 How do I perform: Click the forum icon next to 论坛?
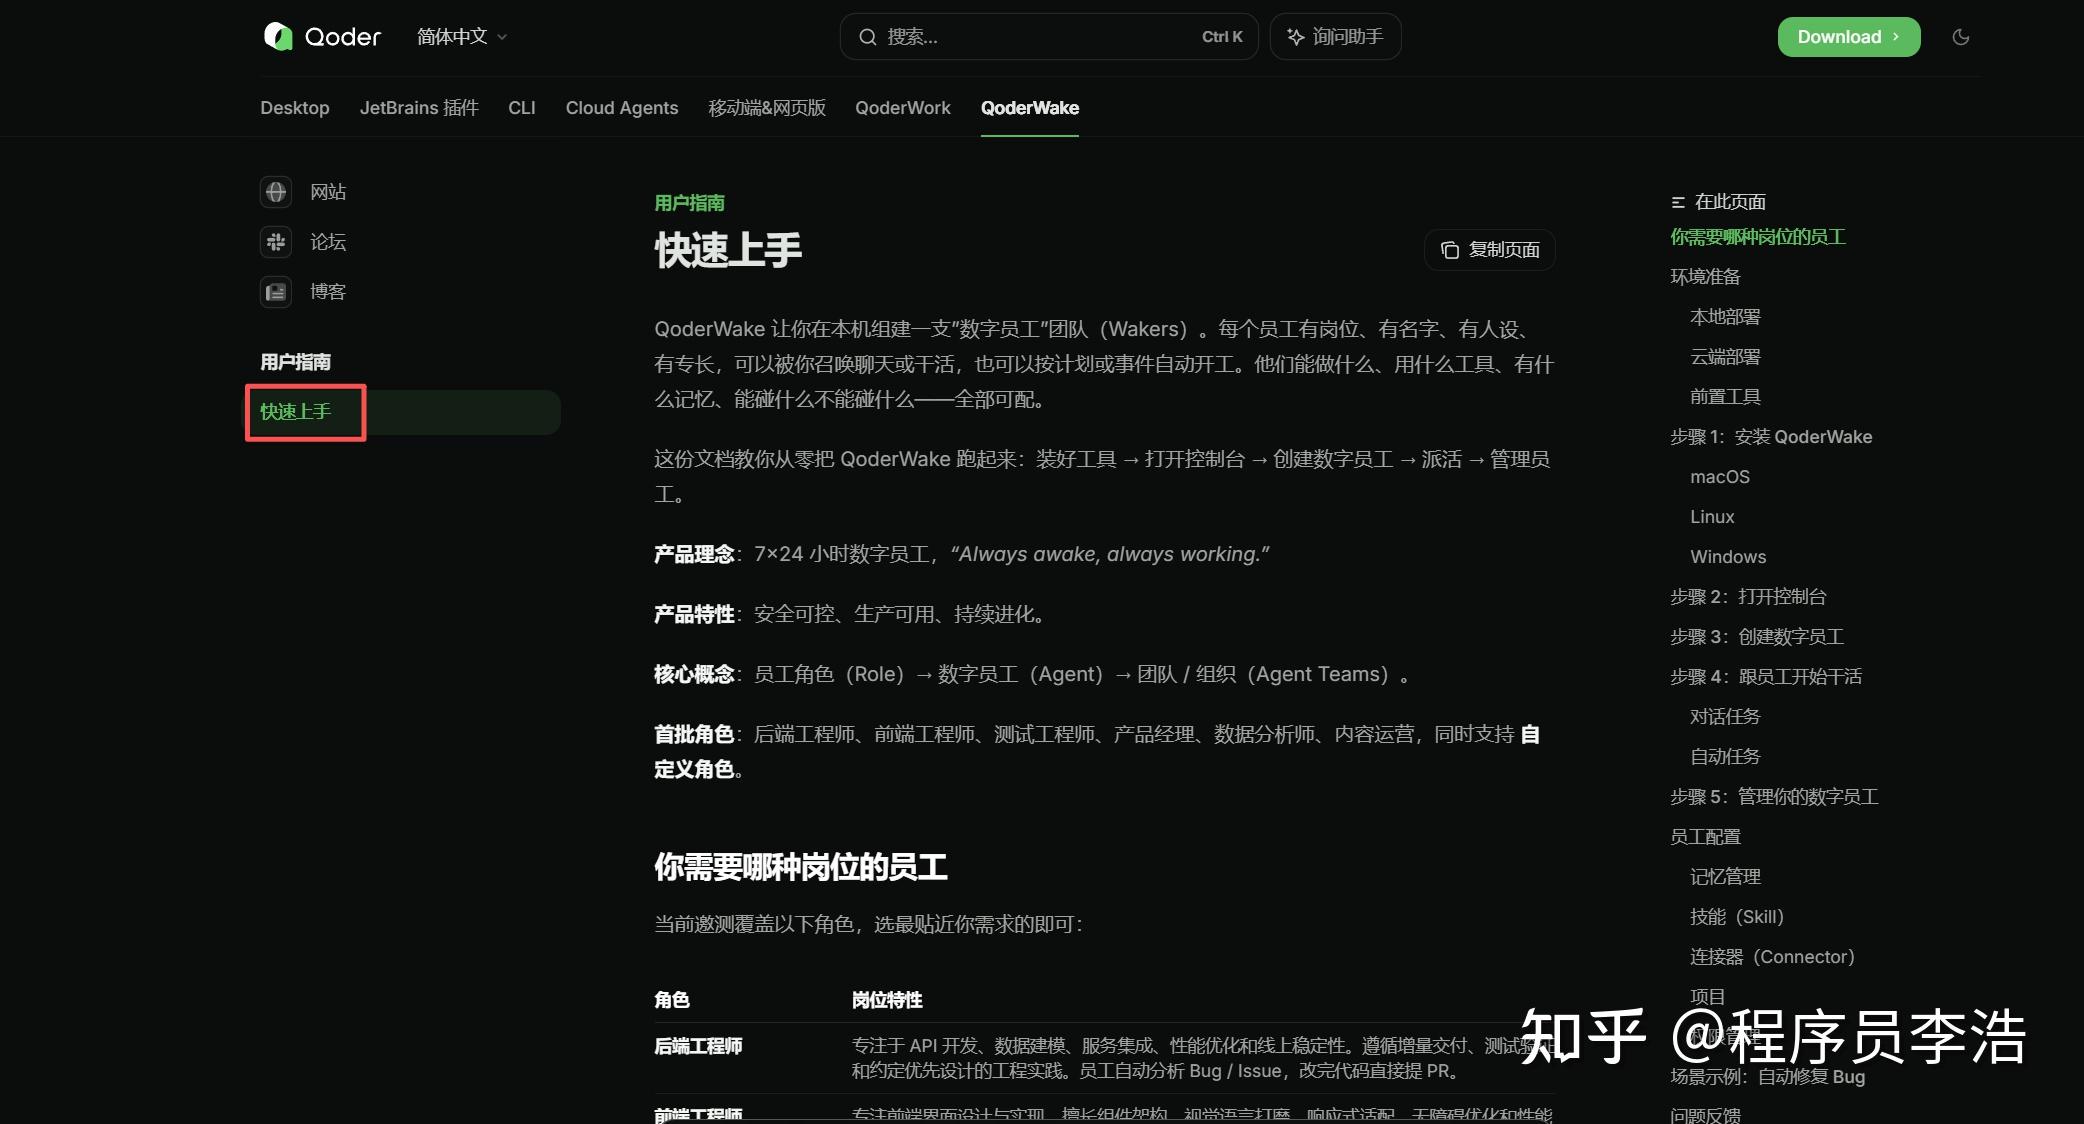[276, 242]
